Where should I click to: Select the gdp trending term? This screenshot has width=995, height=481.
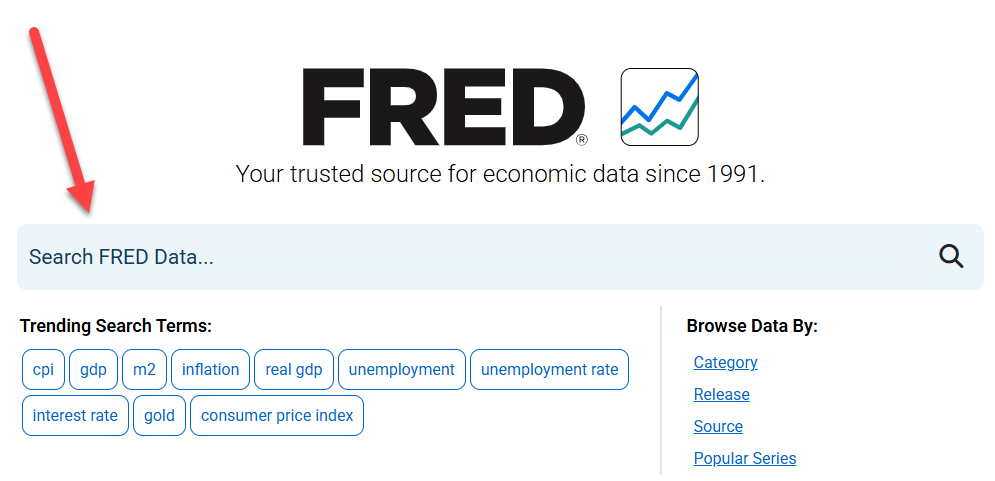click(93, 369)
